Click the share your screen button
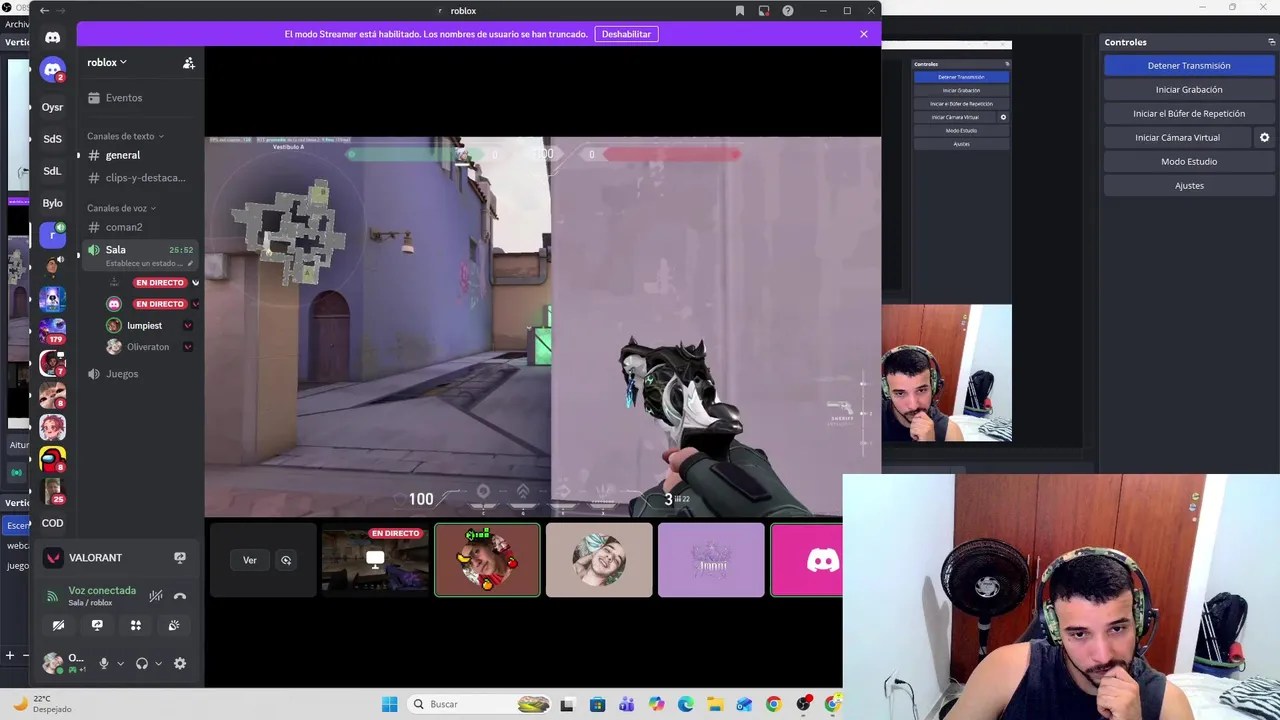This screenshot has height=720, width=1280. click(x=97, y=625)
